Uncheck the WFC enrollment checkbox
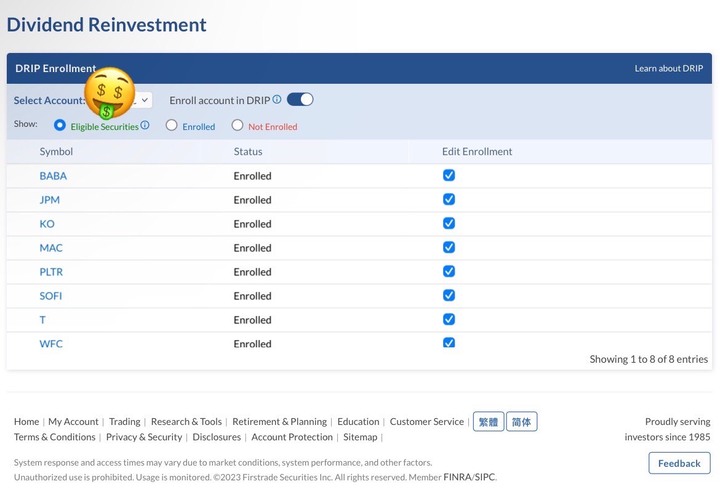Screen dimensions: 720x489 [449, 343]
